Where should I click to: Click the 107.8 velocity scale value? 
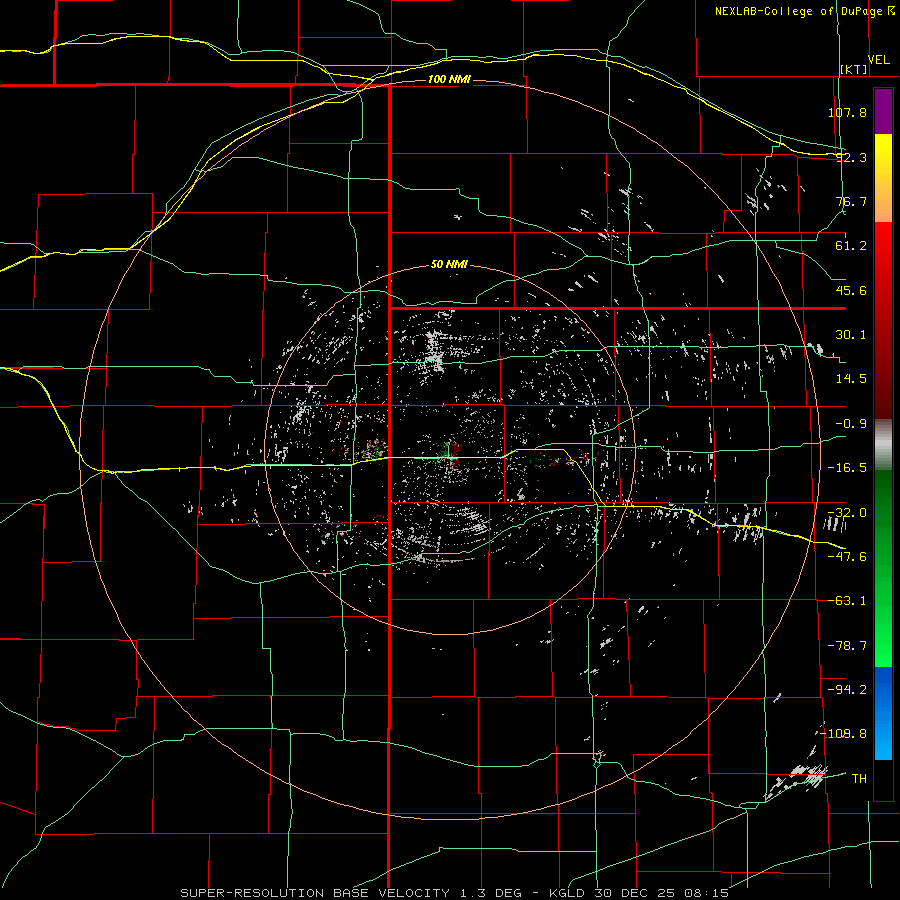(x=847, y=112)
